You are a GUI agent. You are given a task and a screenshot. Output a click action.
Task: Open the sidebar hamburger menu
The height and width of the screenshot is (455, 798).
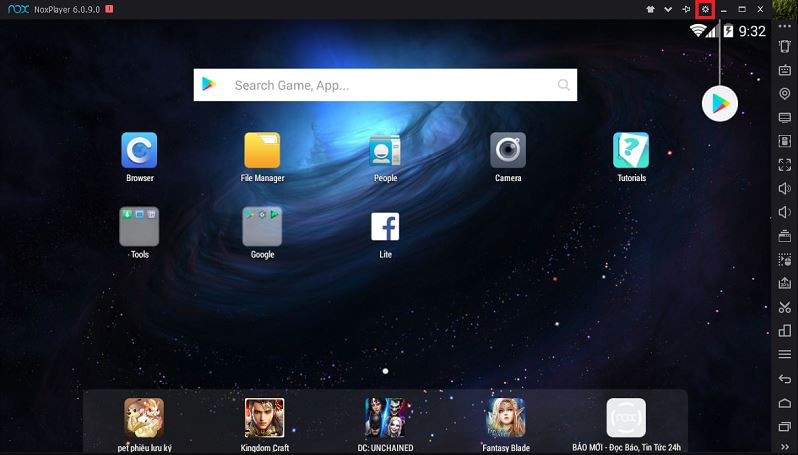pos(785,354)
